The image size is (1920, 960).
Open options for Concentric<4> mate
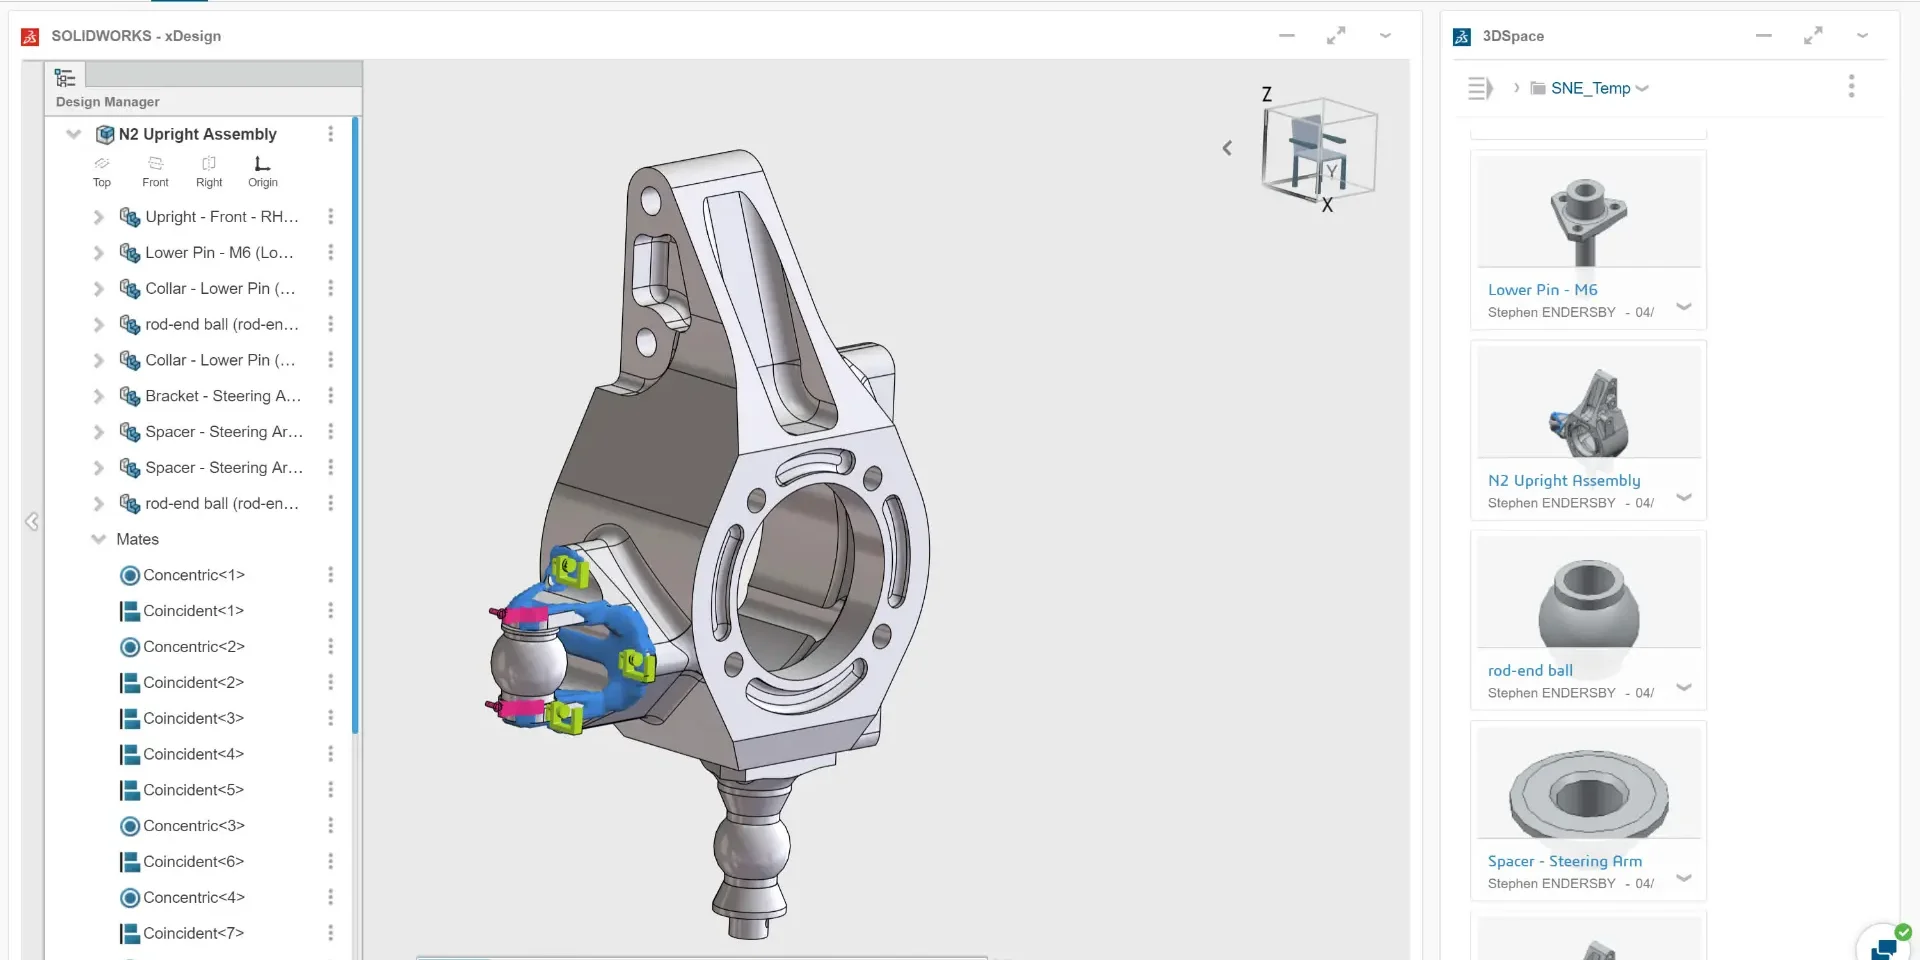(331, 898)
